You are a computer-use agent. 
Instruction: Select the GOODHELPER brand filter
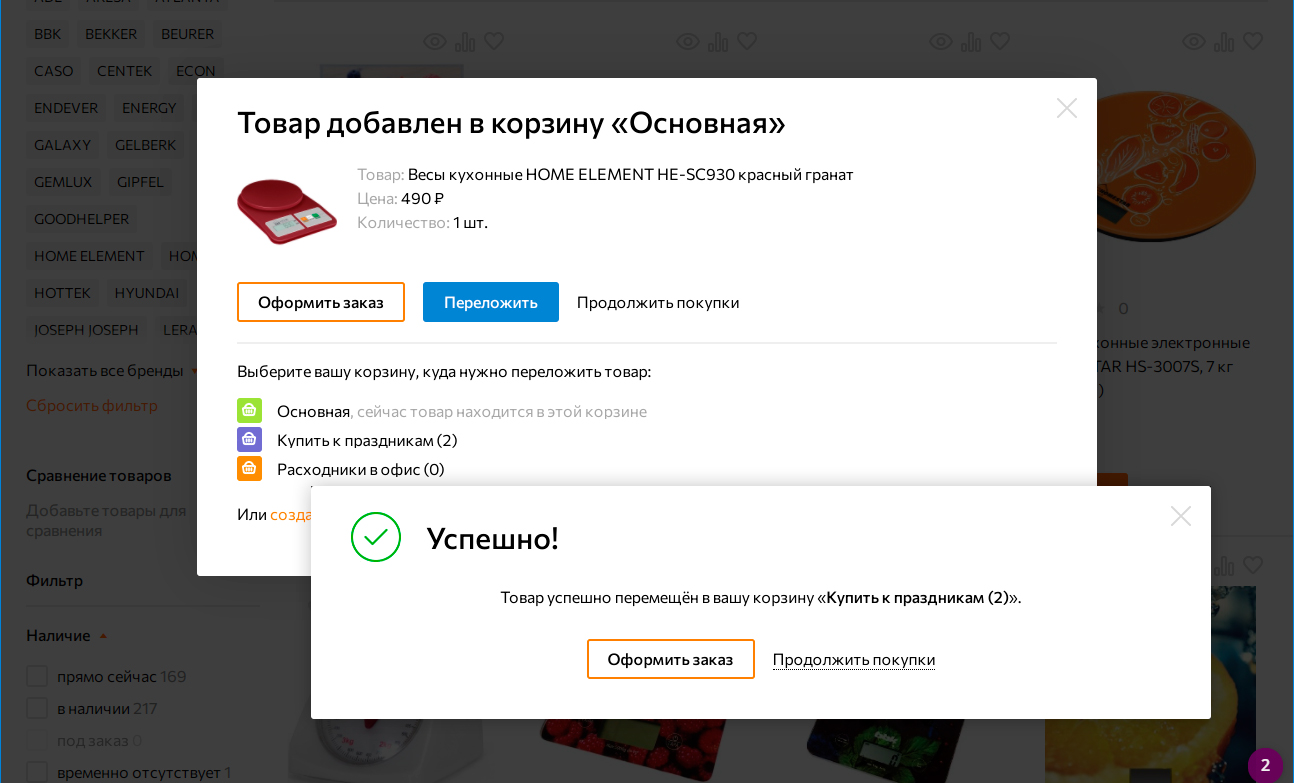pyautogui.click(x=82, y=219)
